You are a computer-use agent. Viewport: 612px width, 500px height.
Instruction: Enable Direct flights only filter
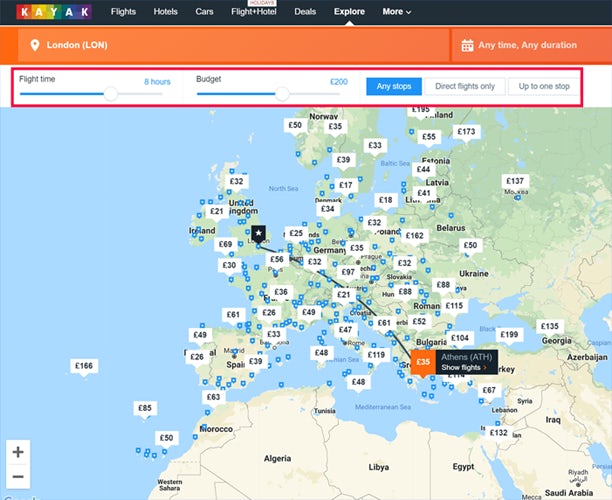pos(464,87)
